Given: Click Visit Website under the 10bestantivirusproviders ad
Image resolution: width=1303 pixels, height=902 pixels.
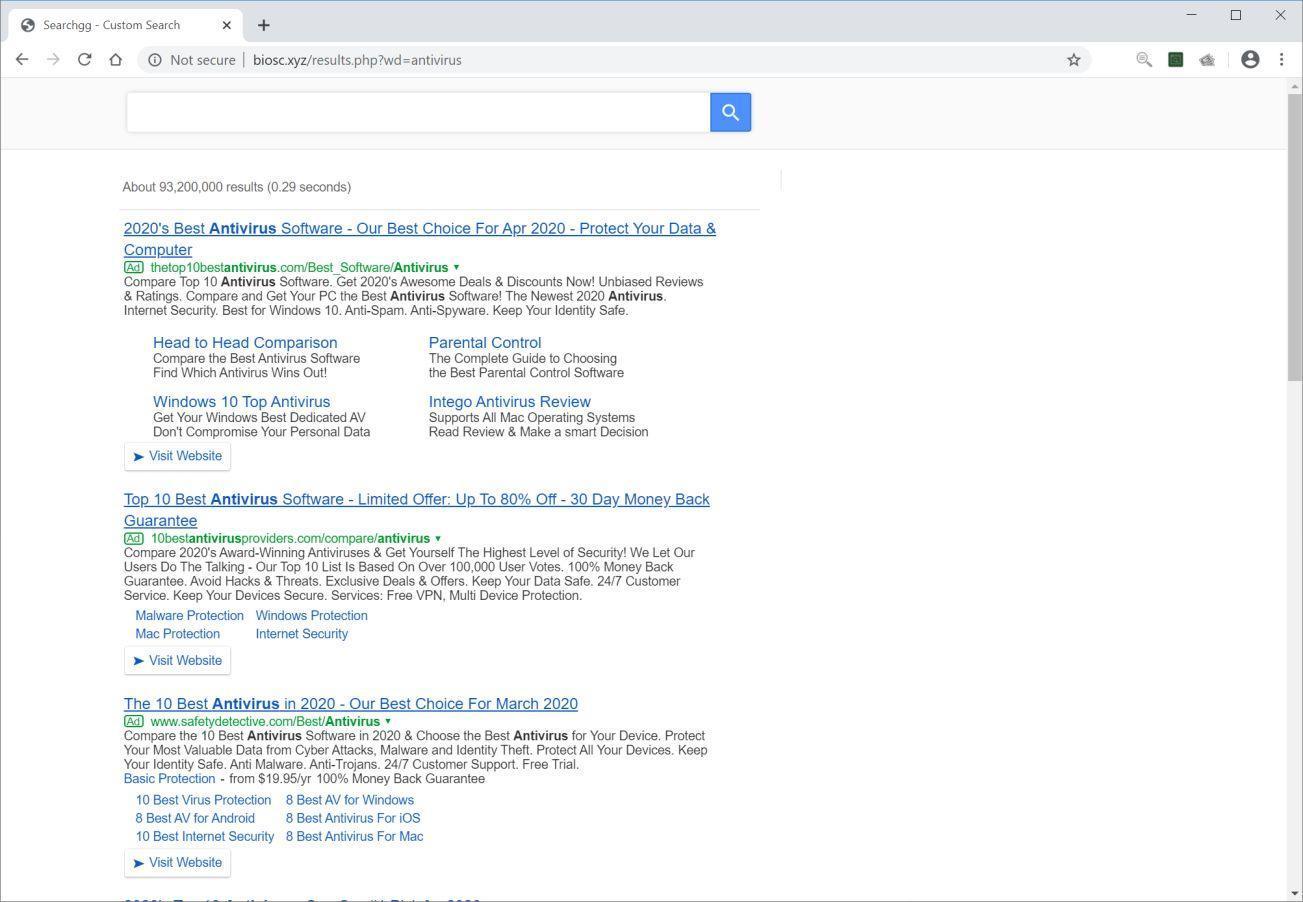Looking at the screenshot, I should click(177, 661).
